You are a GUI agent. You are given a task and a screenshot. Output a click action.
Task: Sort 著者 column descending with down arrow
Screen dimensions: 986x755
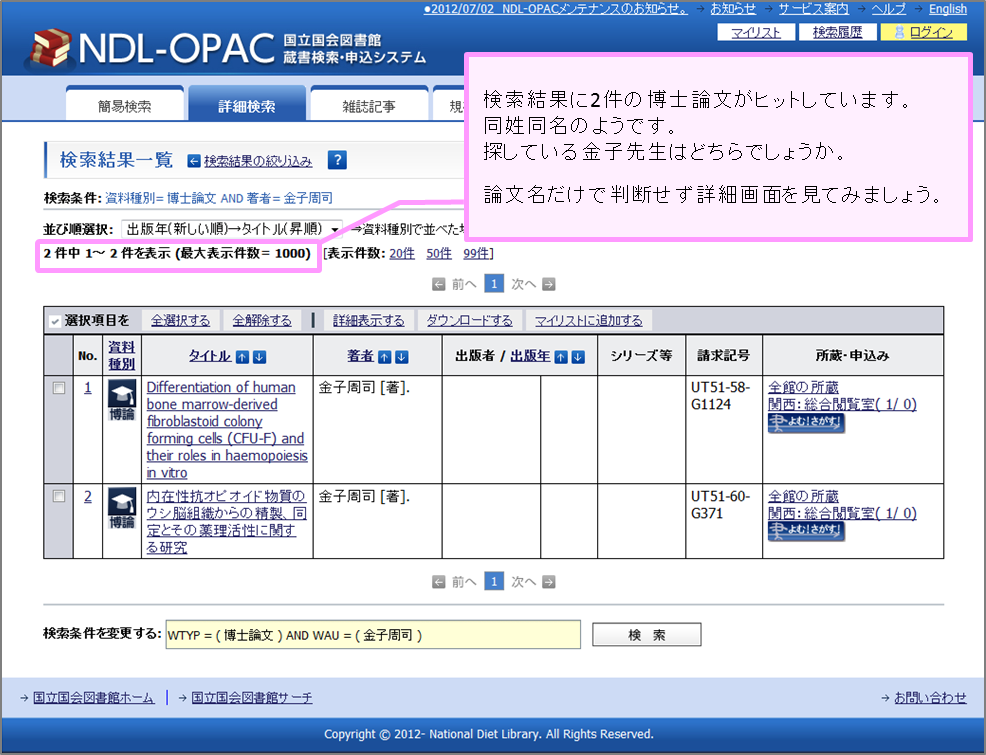coord(402,357)
